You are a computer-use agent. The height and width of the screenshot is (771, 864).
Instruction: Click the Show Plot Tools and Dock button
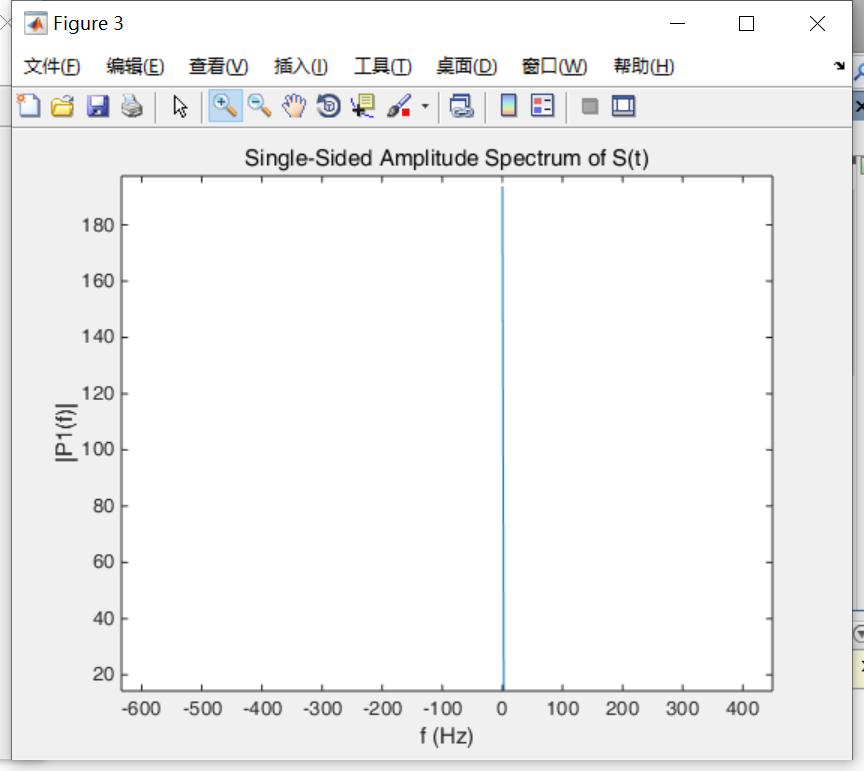pyautogui.click(x=623, y=106)
